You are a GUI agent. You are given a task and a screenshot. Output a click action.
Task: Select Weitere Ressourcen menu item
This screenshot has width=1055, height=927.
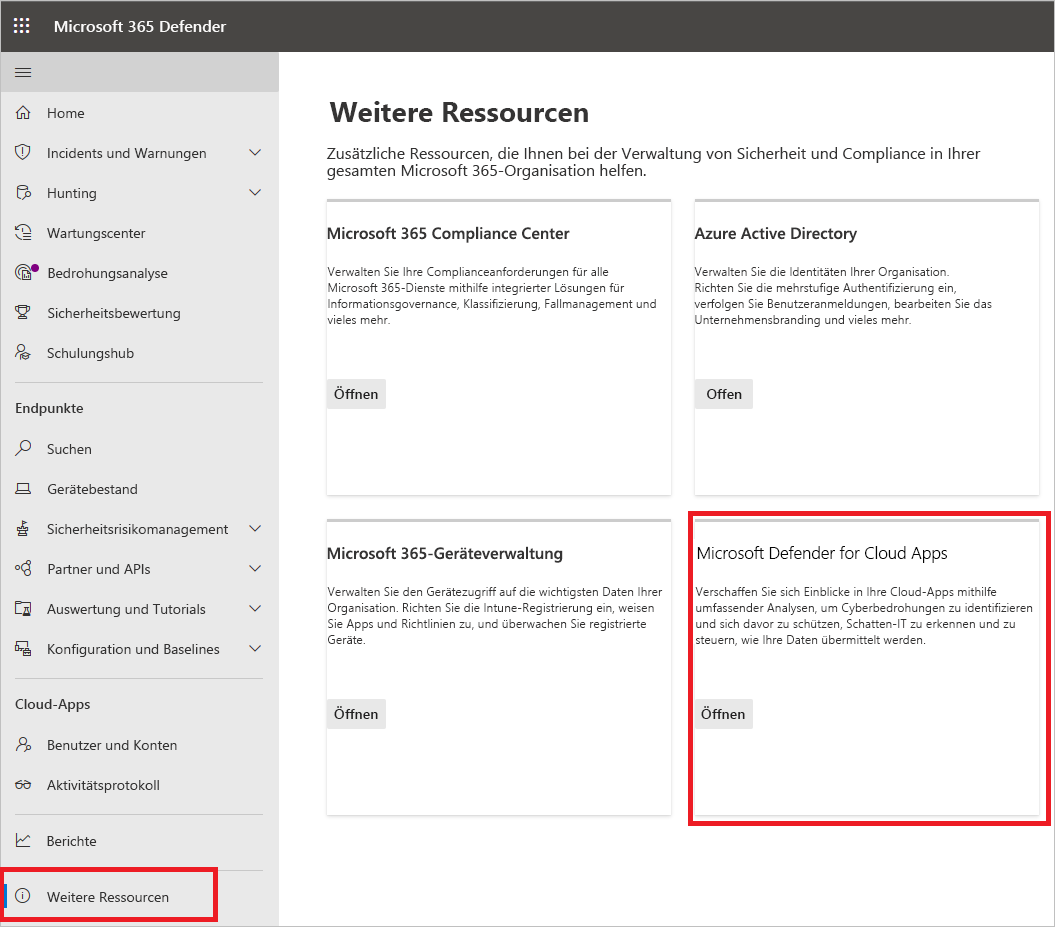coord(110,896)
